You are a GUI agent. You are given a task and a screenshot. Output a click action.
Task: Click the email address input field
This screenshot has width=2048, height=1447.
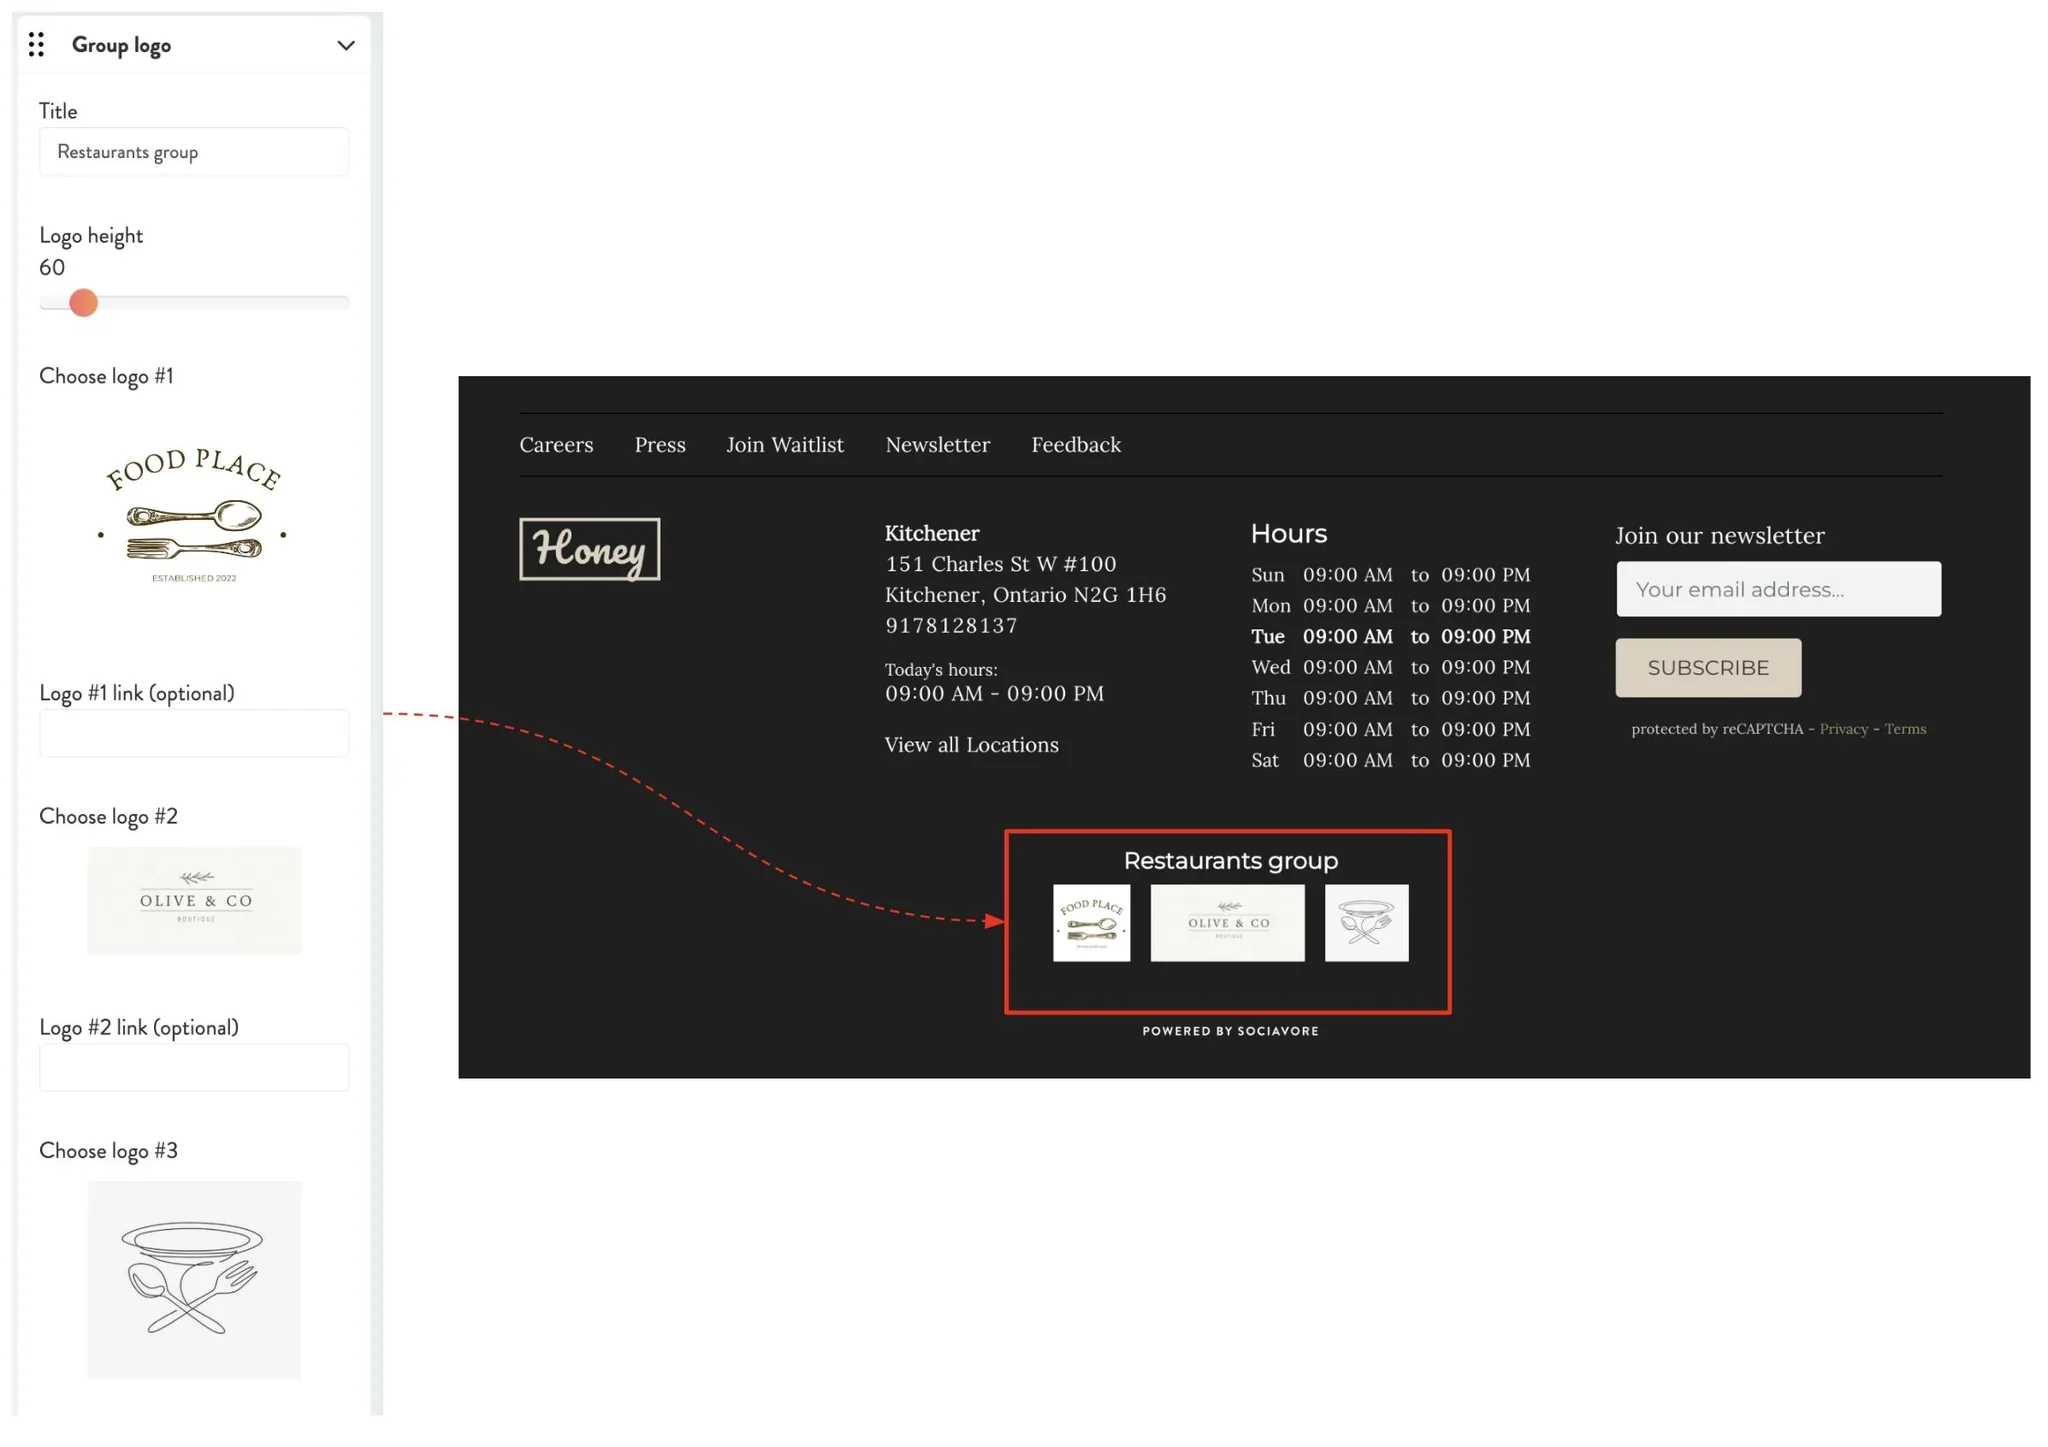coord(1778,589)
